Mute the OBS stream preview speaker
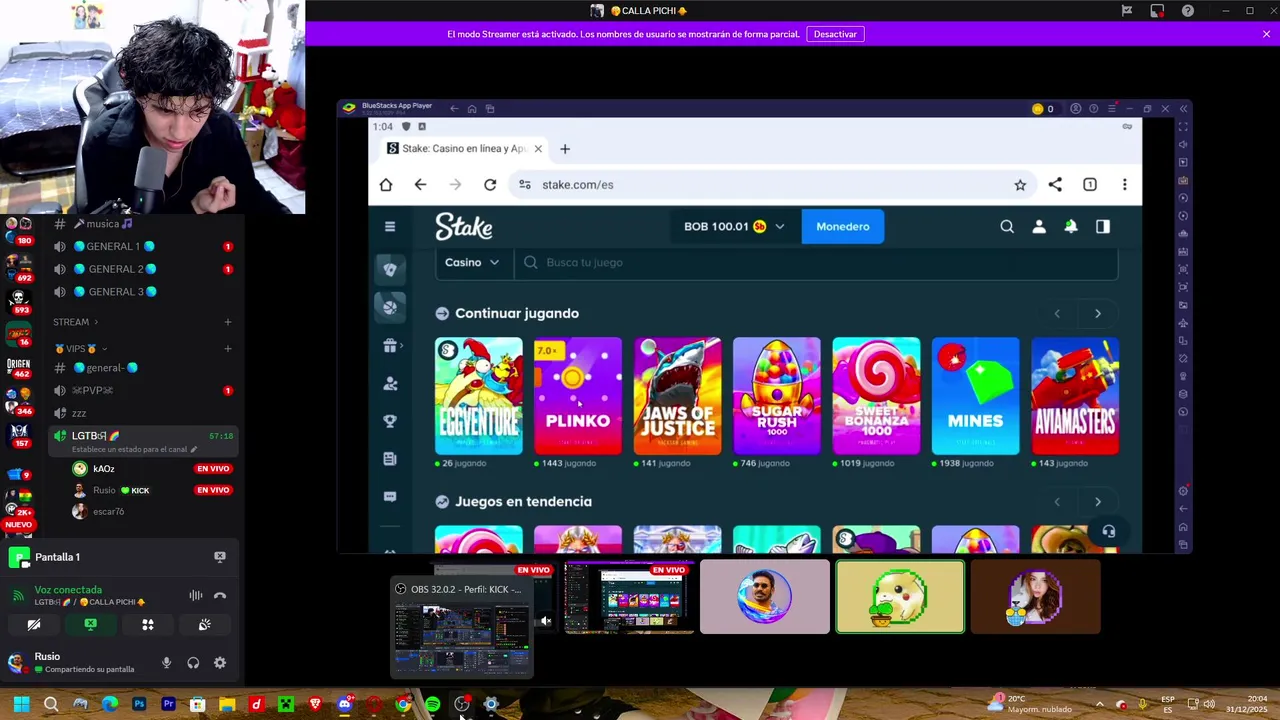The height and width of the screenshot is (720, 1280). point(545,621)
